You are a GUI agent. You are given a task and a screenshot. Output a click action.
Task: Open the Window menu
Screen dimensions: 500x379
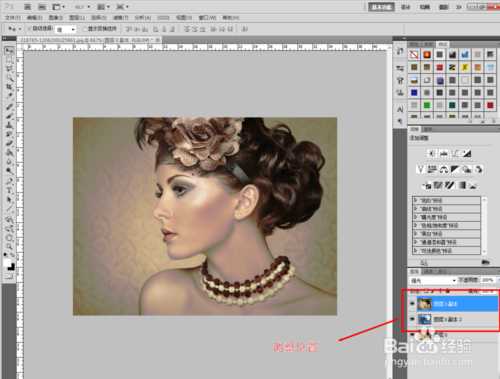pos(207,18)
